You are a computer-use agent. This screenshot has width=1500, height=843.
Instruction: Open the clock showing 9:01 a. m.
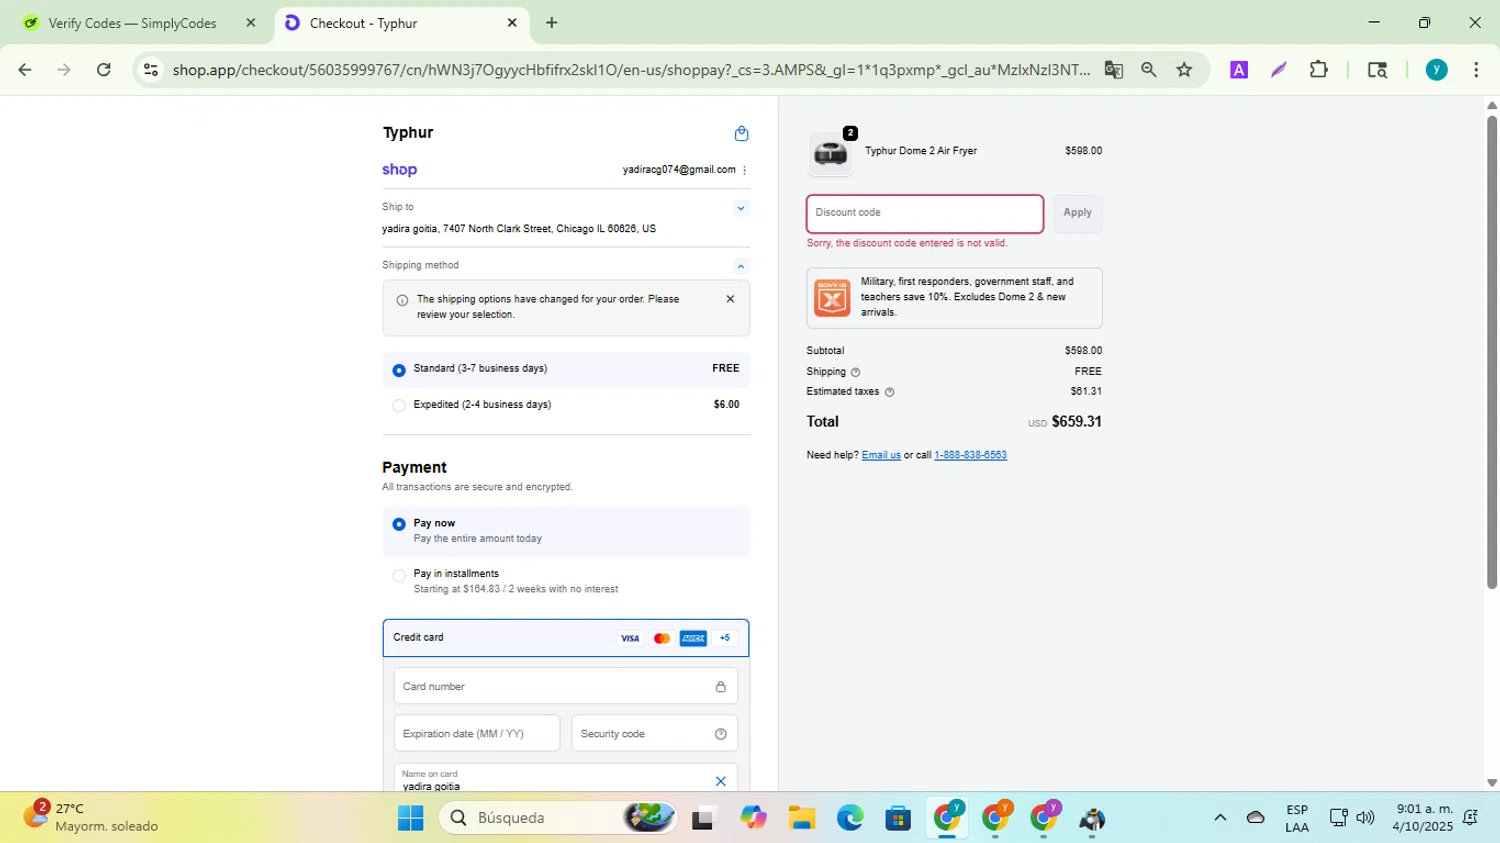point(1424,817)
